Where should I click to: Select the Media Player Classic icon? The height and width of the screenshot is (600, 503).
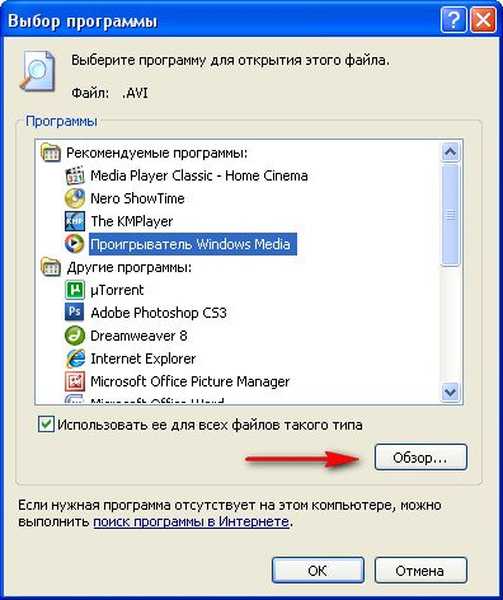point(75,176)
